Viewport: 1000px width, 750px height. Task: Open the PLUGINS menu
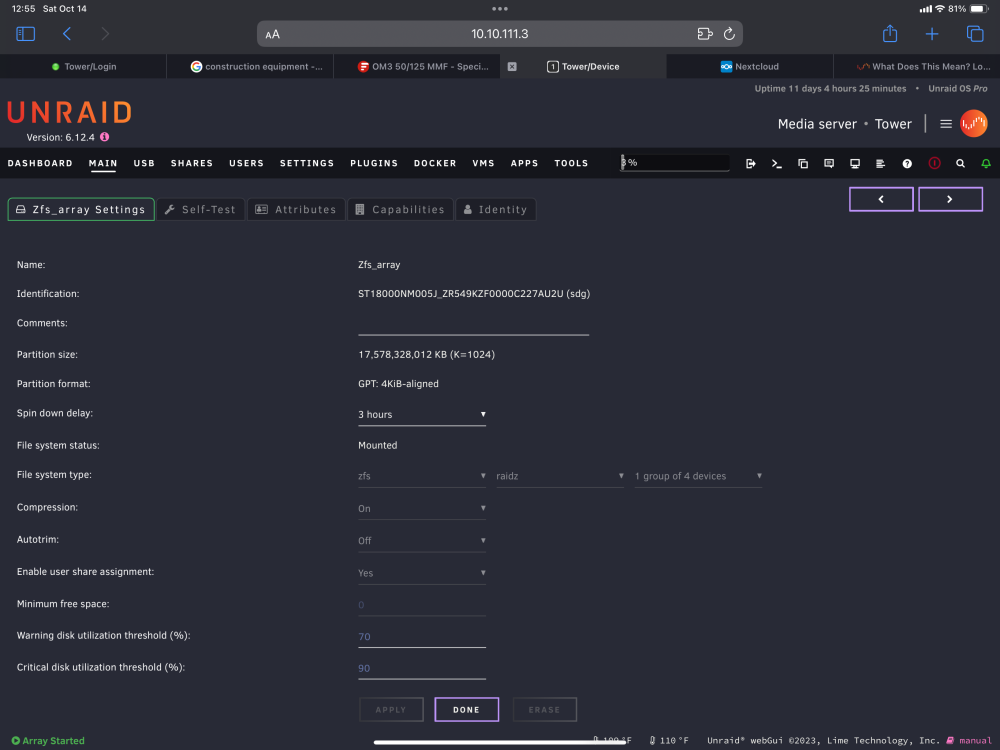click(x=374, y=163)
